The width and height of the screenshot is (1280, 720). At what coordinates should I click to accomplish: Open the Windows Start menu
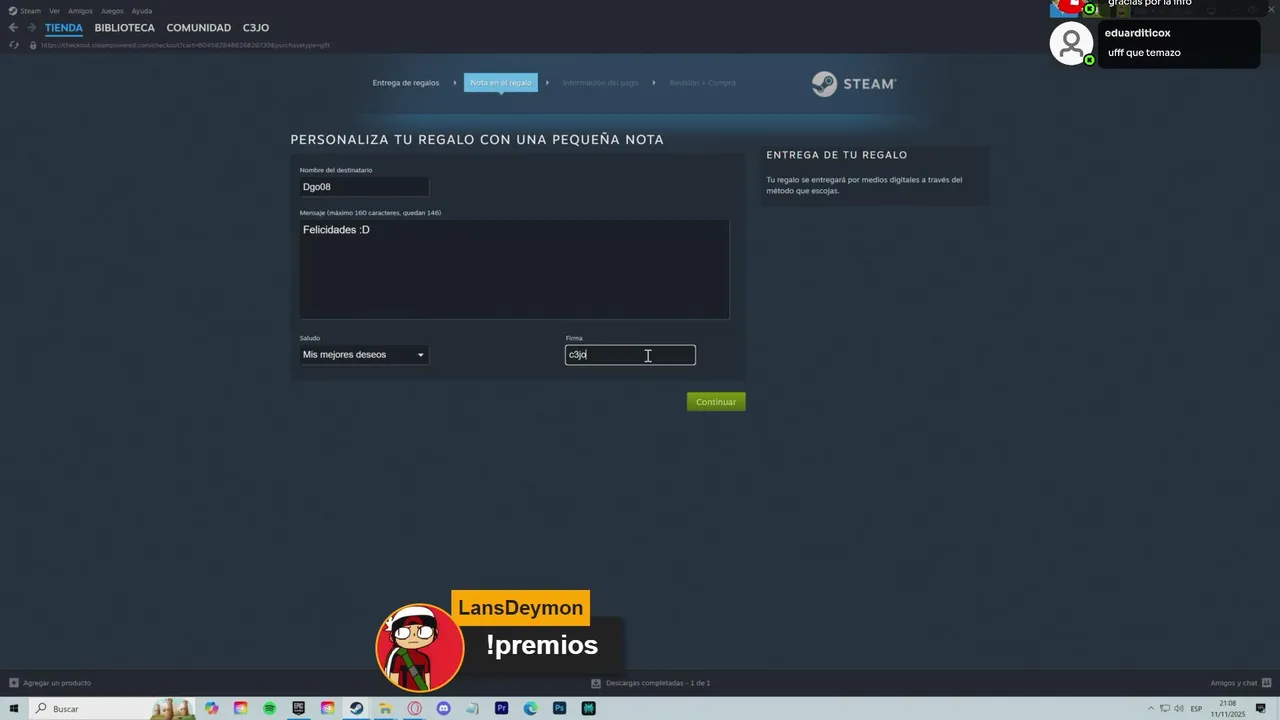(x=14, y=708)
